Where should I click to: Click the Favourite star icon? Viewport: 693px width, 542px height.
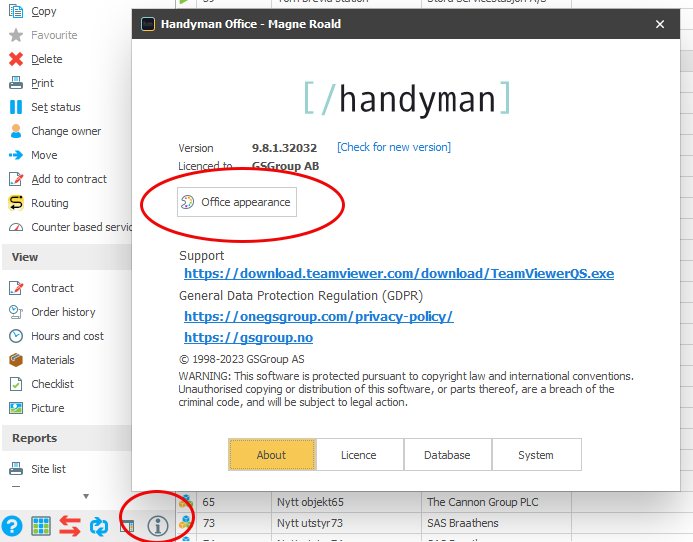[16, 35]
